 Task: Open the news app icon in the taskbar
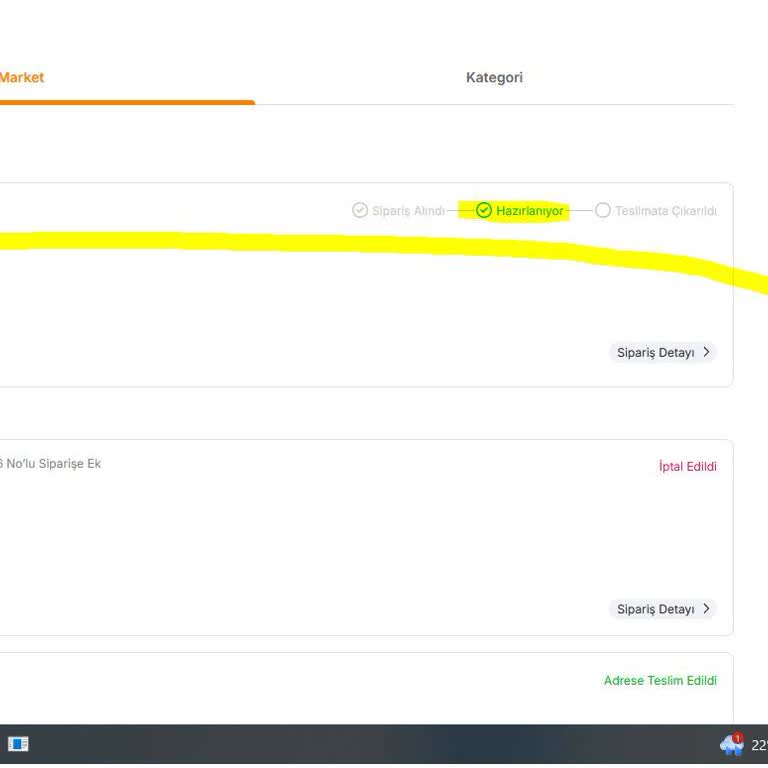(18, 744)
